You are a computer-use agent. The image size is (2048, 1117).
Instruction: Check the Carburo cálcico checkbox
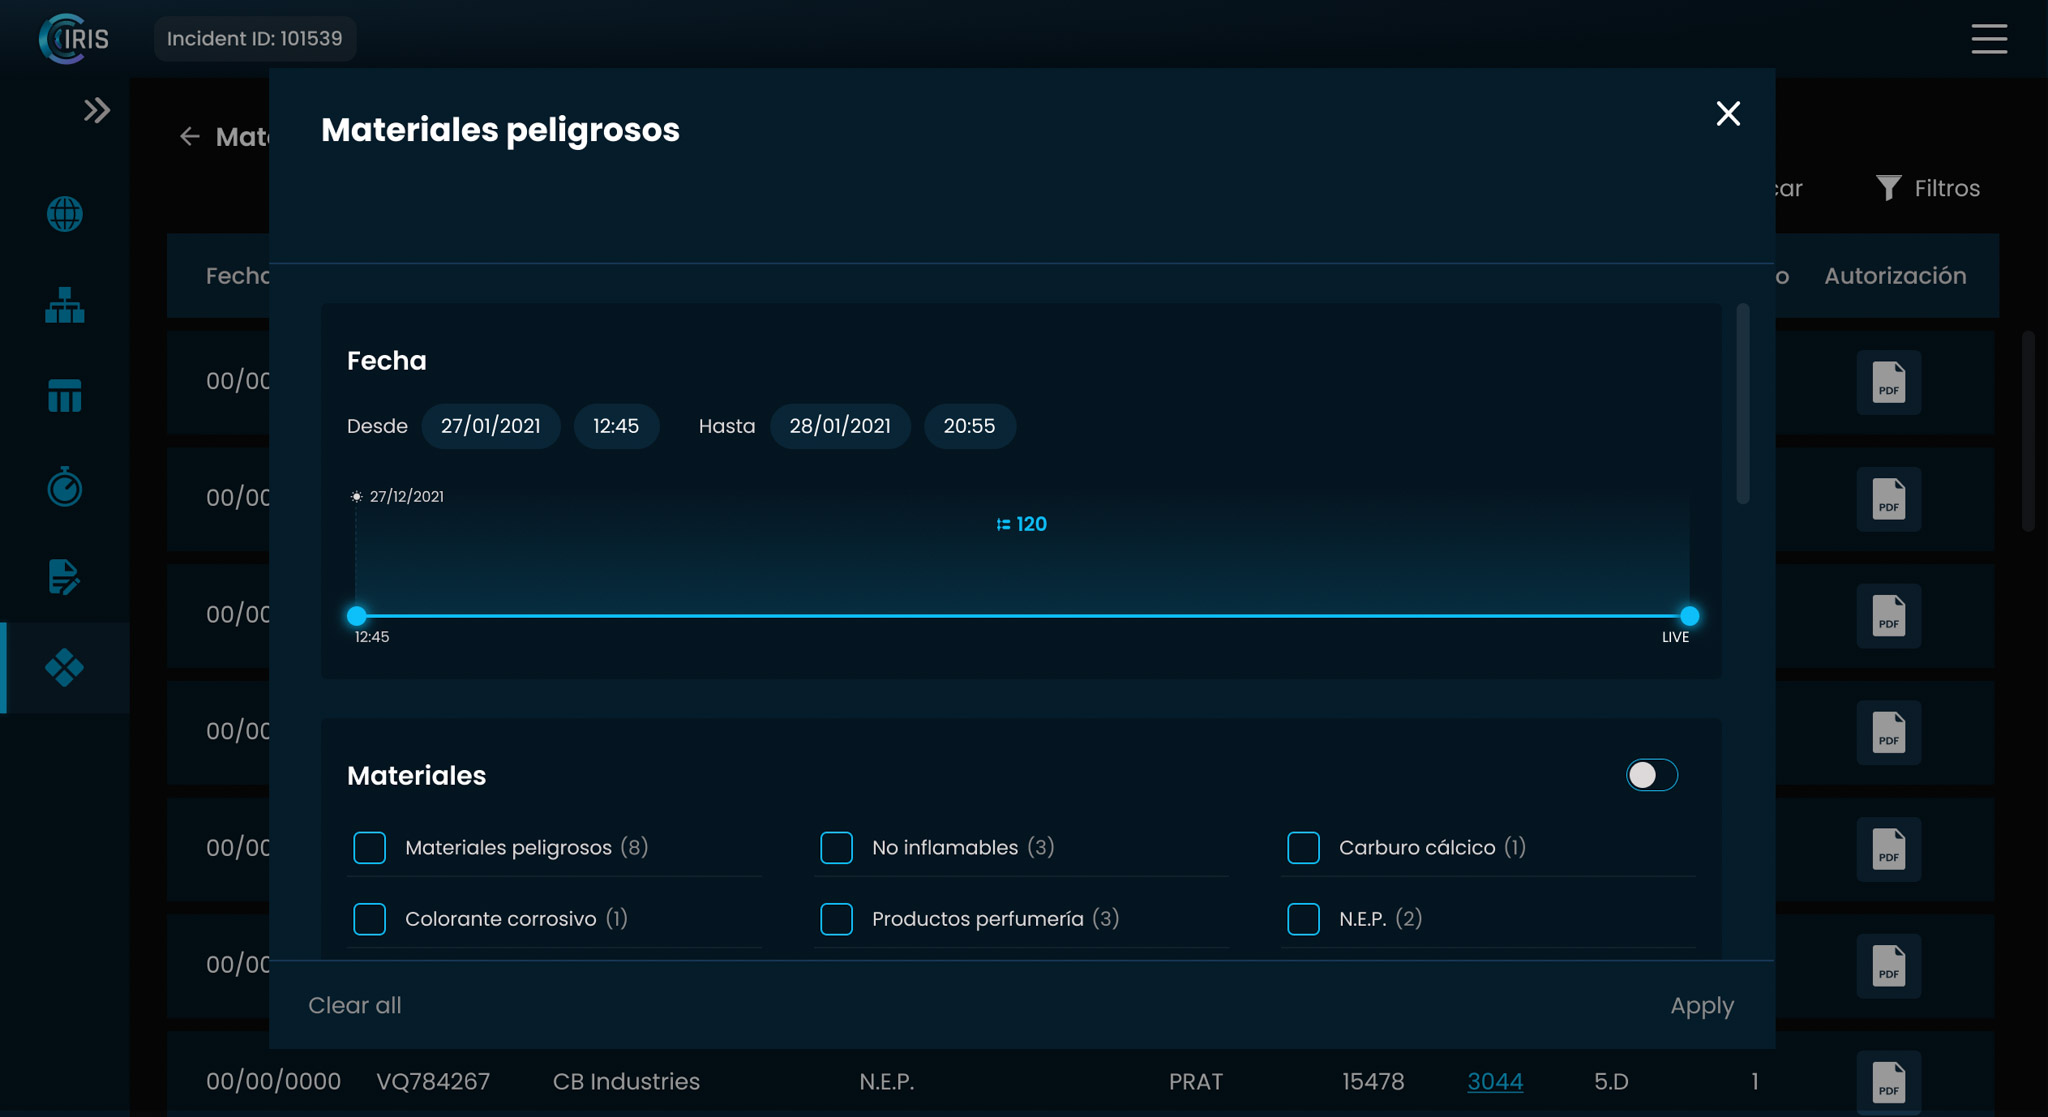click(x=1303, y=848)
